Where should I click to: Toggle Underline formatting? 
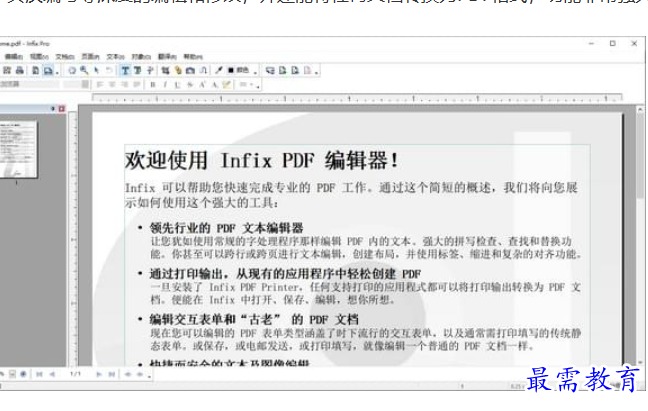click(178, 85)
